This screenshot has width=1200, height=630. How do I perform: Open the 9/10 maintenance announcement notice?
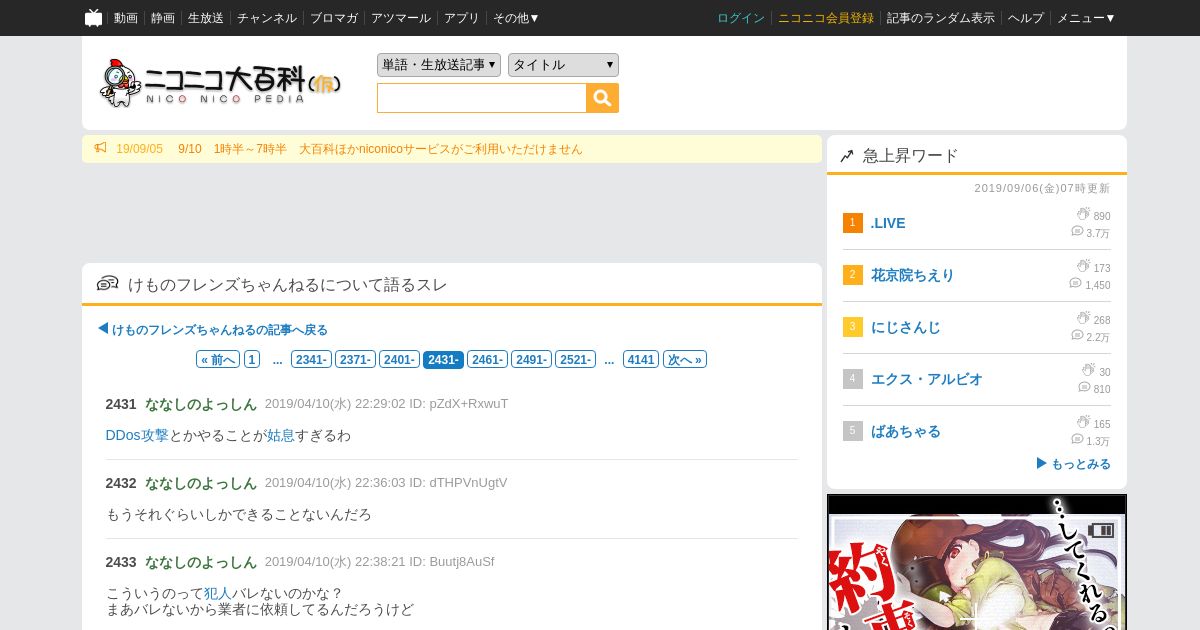[x=380, y=149]
